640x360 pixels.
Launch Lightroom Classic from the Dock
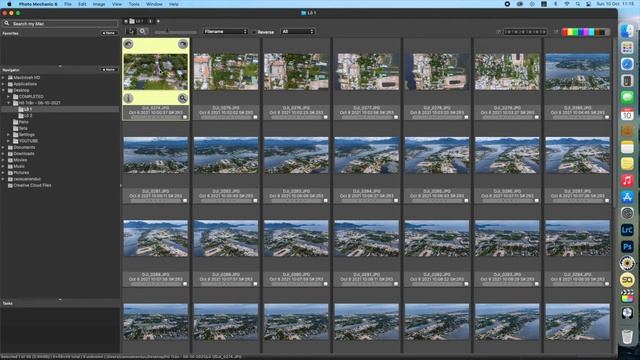point(627,230)
